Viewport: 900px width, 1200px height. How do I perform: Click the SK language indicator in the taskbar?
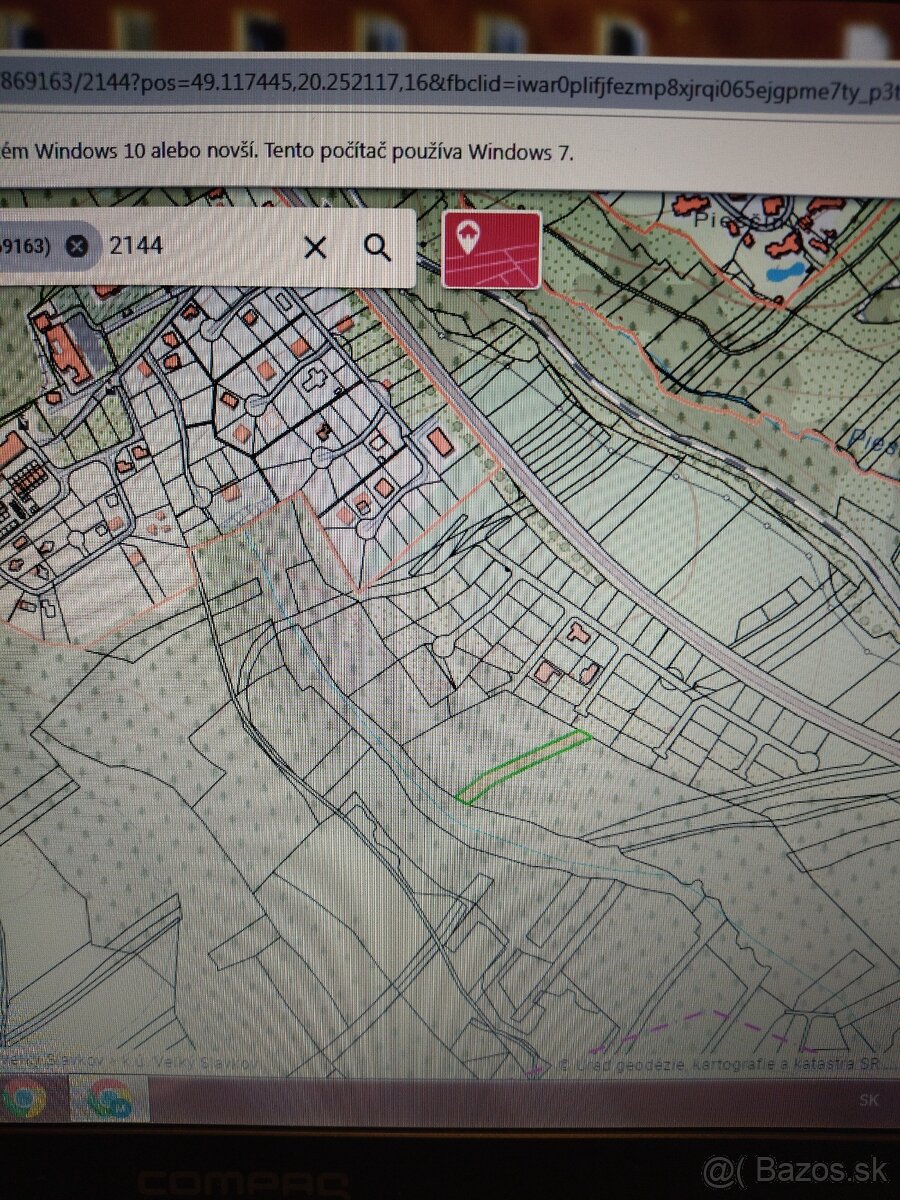[x=869, y=1100]
